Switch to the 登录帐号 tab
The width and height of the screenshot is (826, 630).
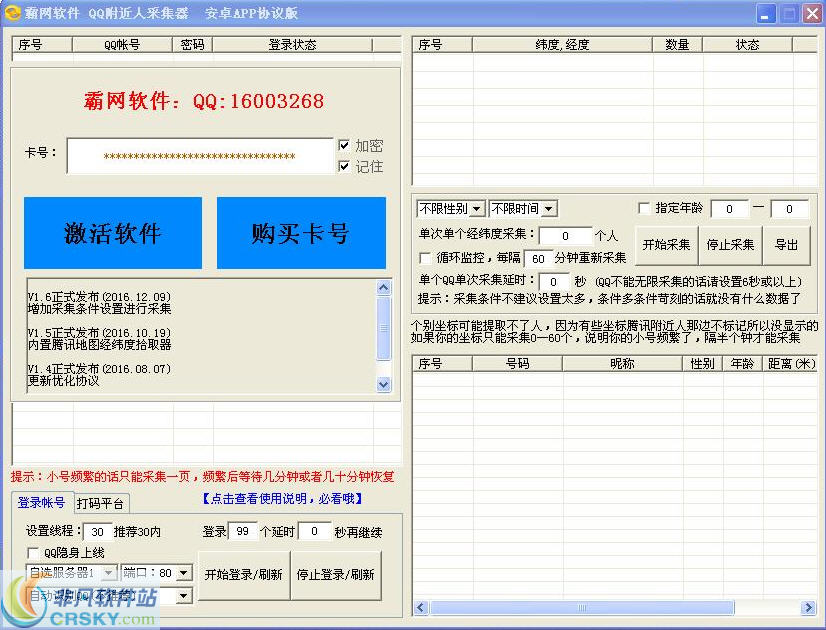[x=41, y=503]
